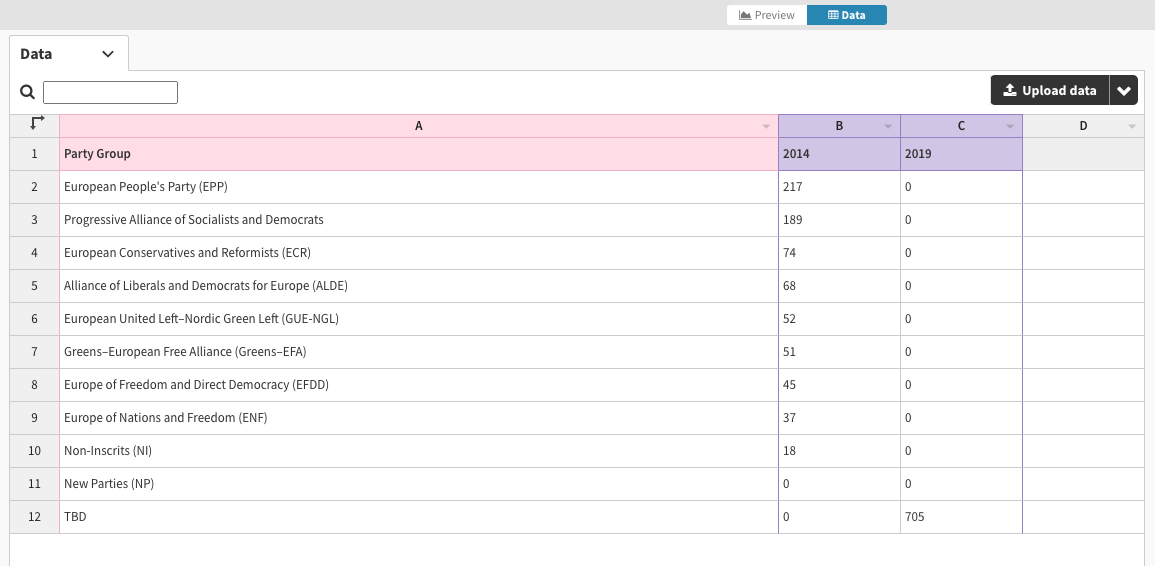The width and height of the screenshot is (1155, 566).
Task: Select the 52 value cell
Action: 839,319
